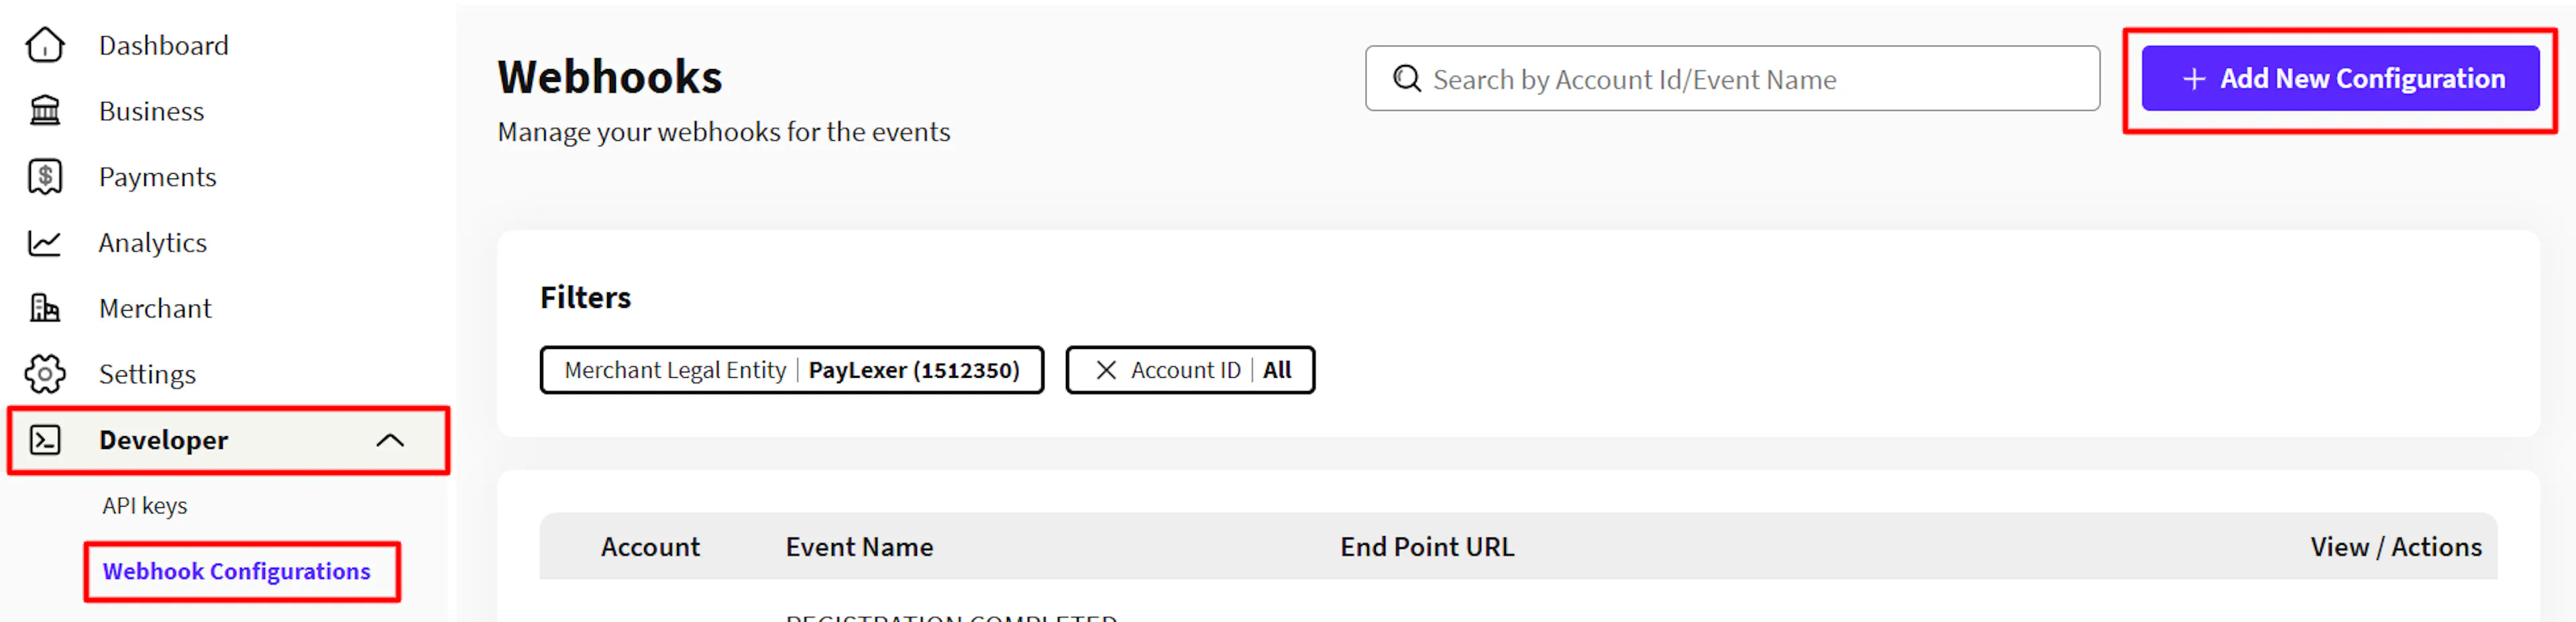The height and width of the screenshot is (622, 2576).
Task: Go to the Analytics section
Action: 152,243
